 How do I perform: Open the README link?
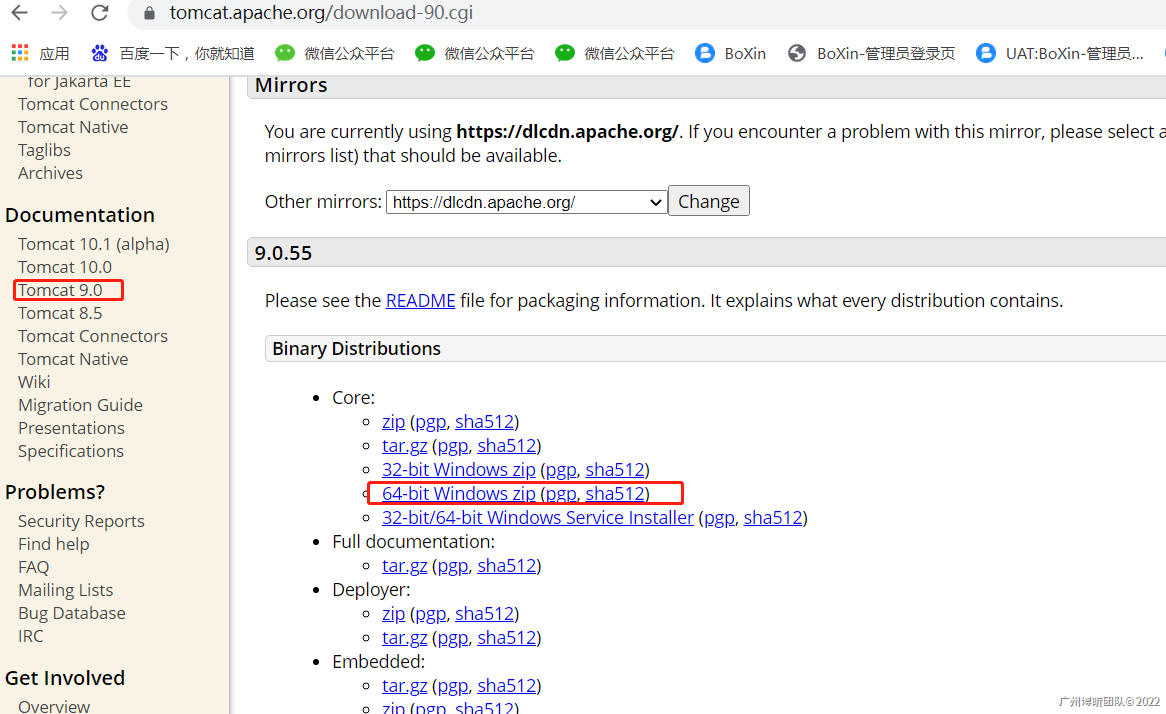tap(420, 300)
